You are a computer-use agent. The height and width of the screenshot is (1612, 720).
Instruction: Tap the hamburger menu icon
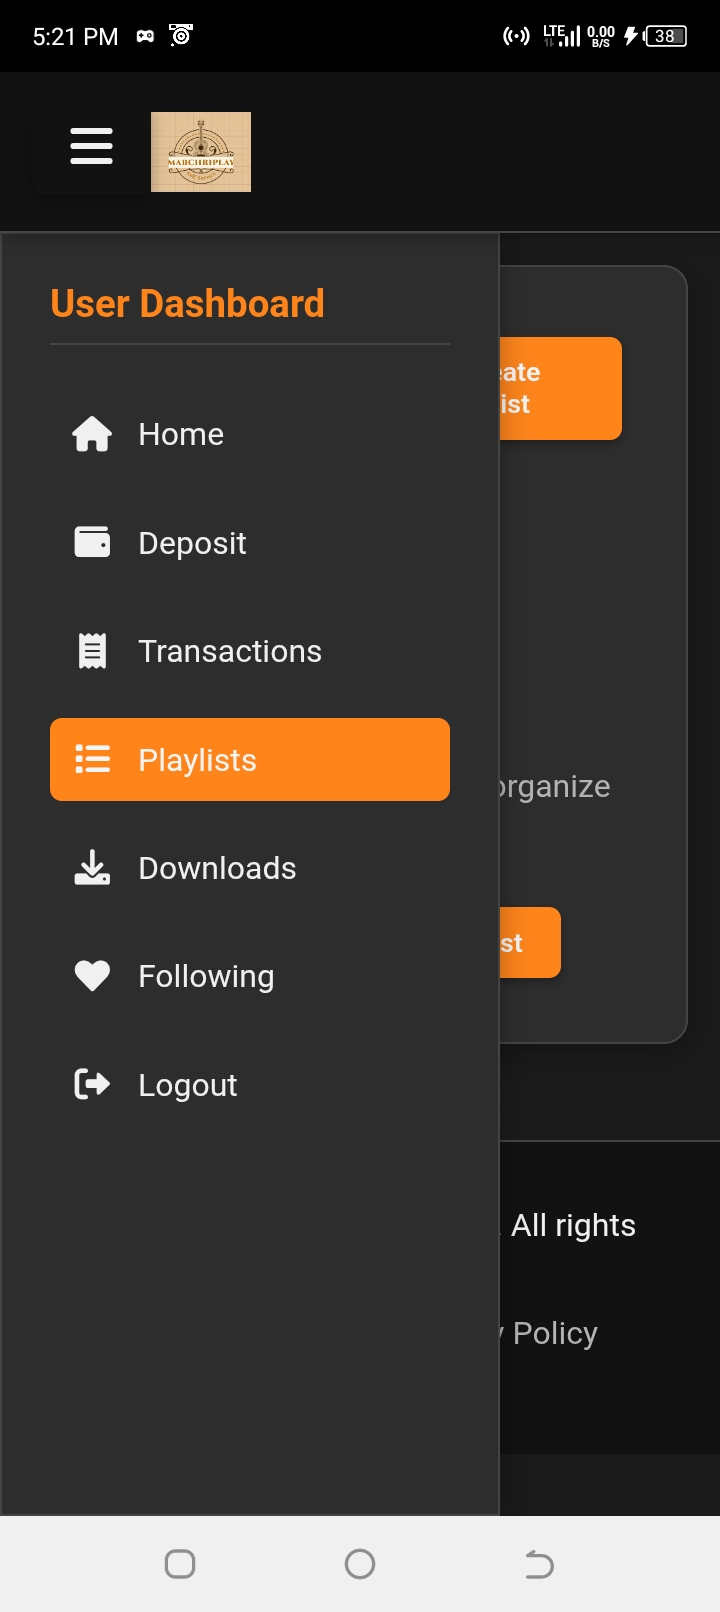(91, 146)
